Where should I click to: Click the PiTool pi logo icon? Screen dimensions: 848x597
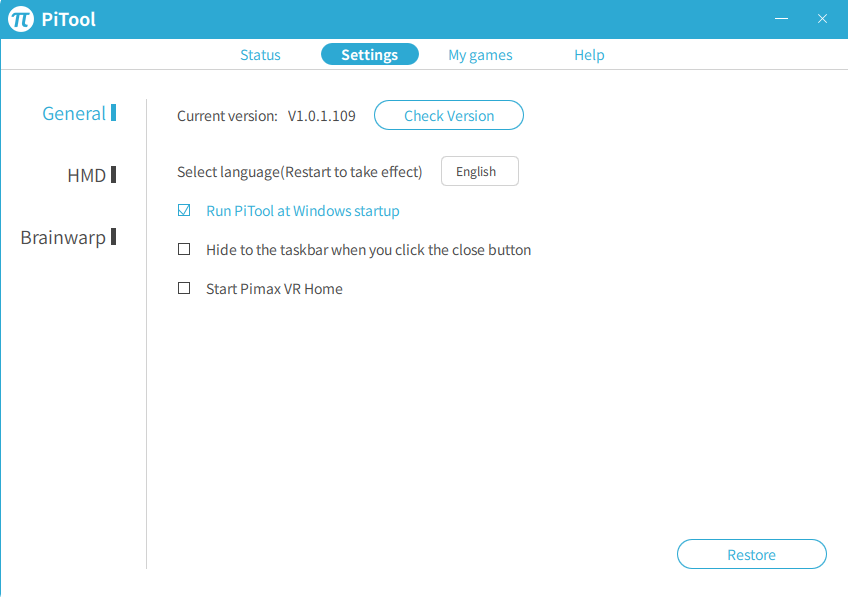pyautogui.click(x=21, y=19)
